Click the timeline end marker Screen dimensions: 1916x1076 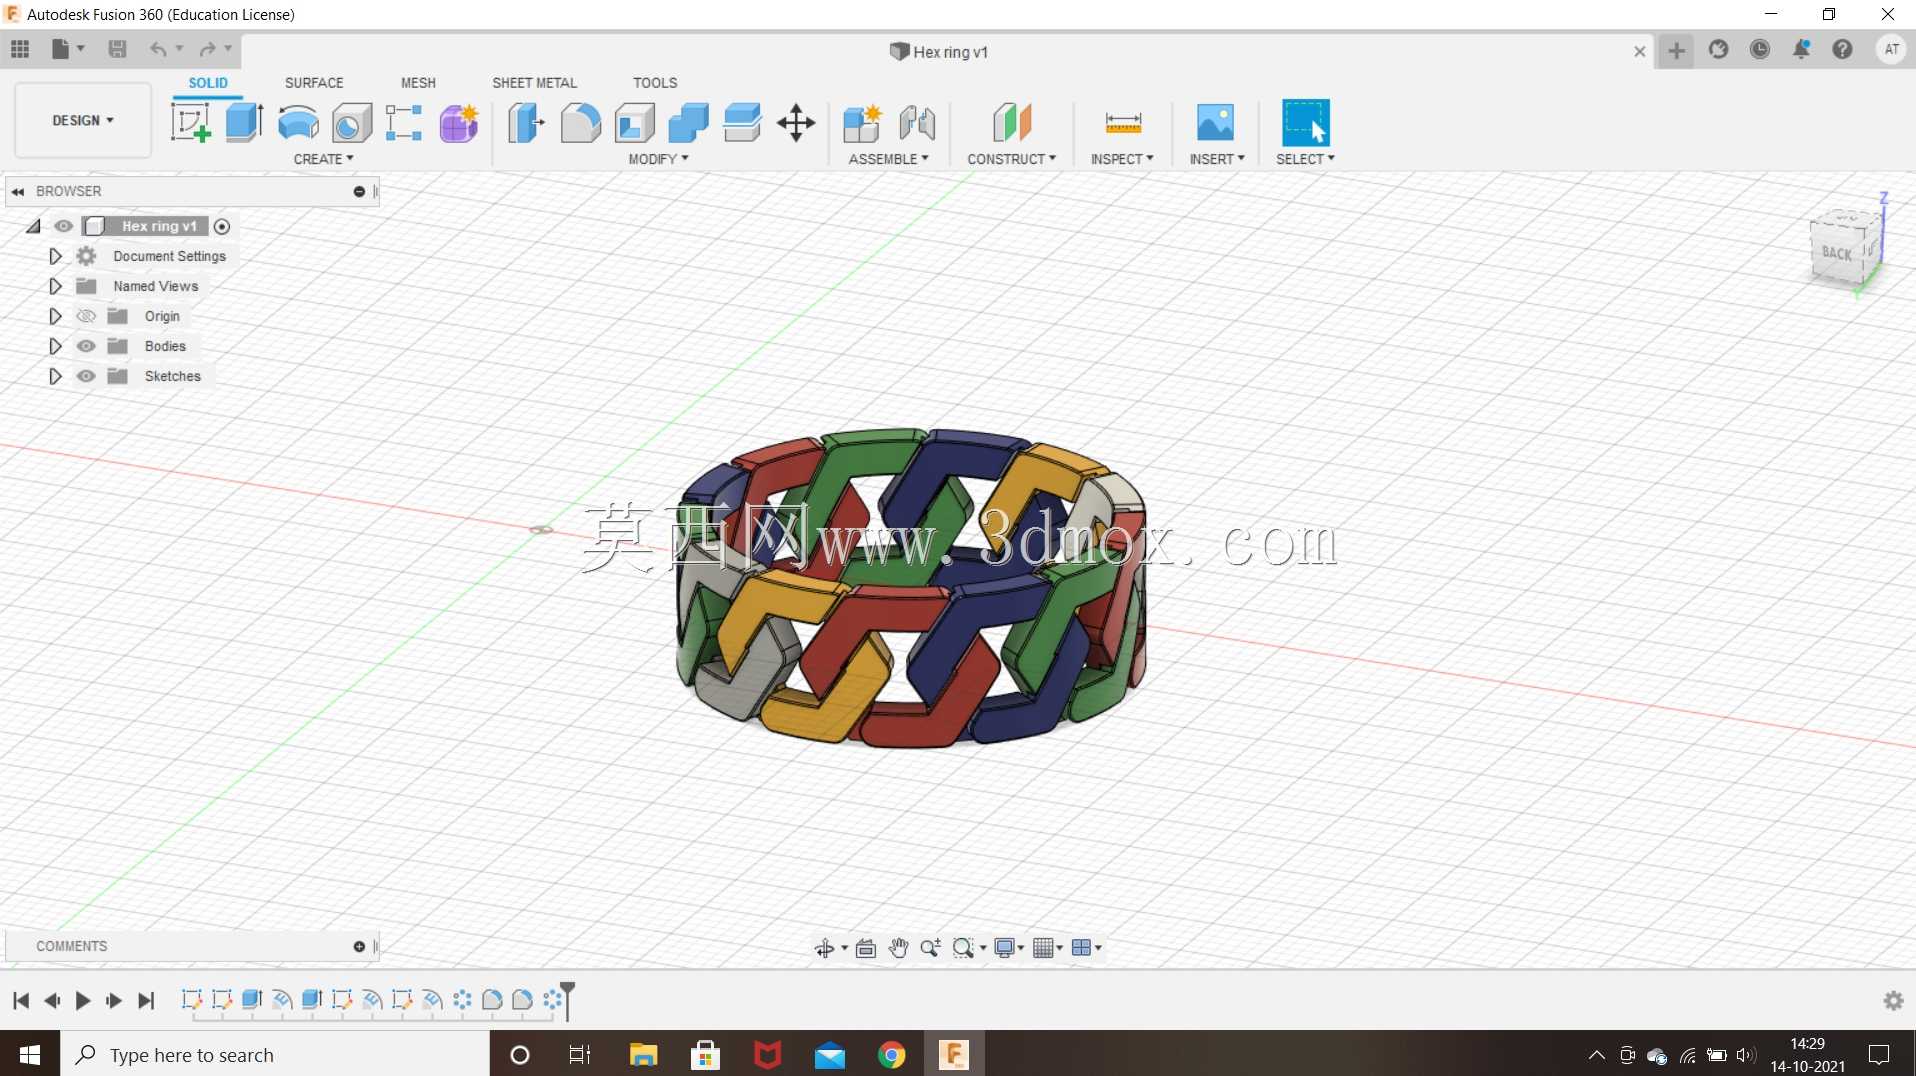coord(567,1000)
